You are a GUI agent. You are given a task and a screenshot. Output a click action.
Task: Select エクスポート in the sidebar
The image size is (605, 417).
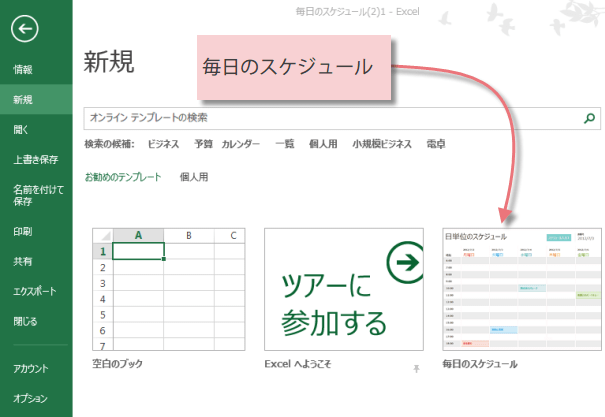tap(36, 291)
